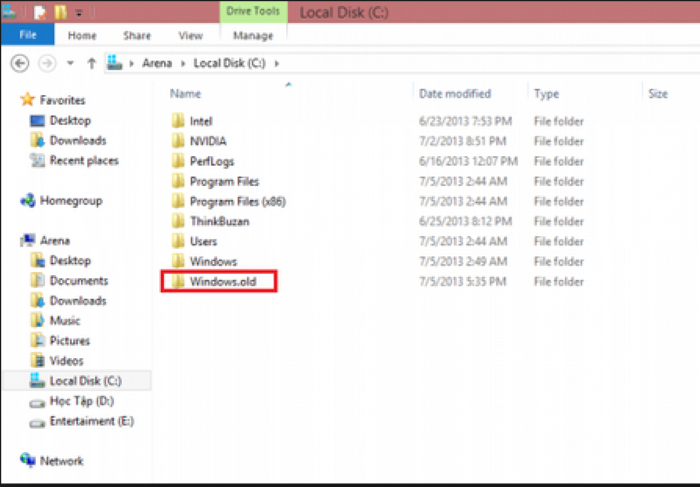Open the File menu tab

click(28, 35)
